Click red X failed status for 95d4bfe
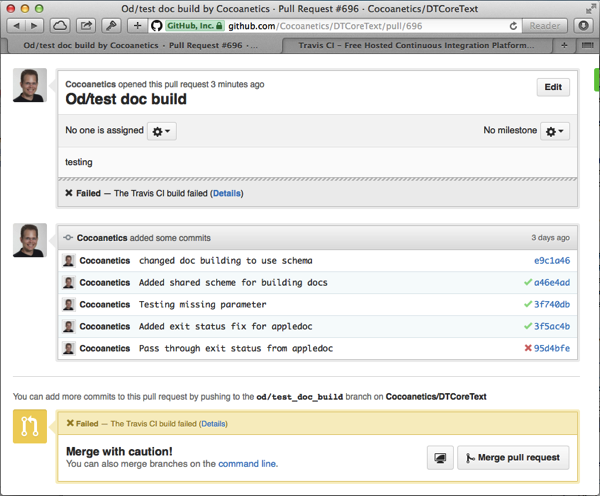 (528, 348)
